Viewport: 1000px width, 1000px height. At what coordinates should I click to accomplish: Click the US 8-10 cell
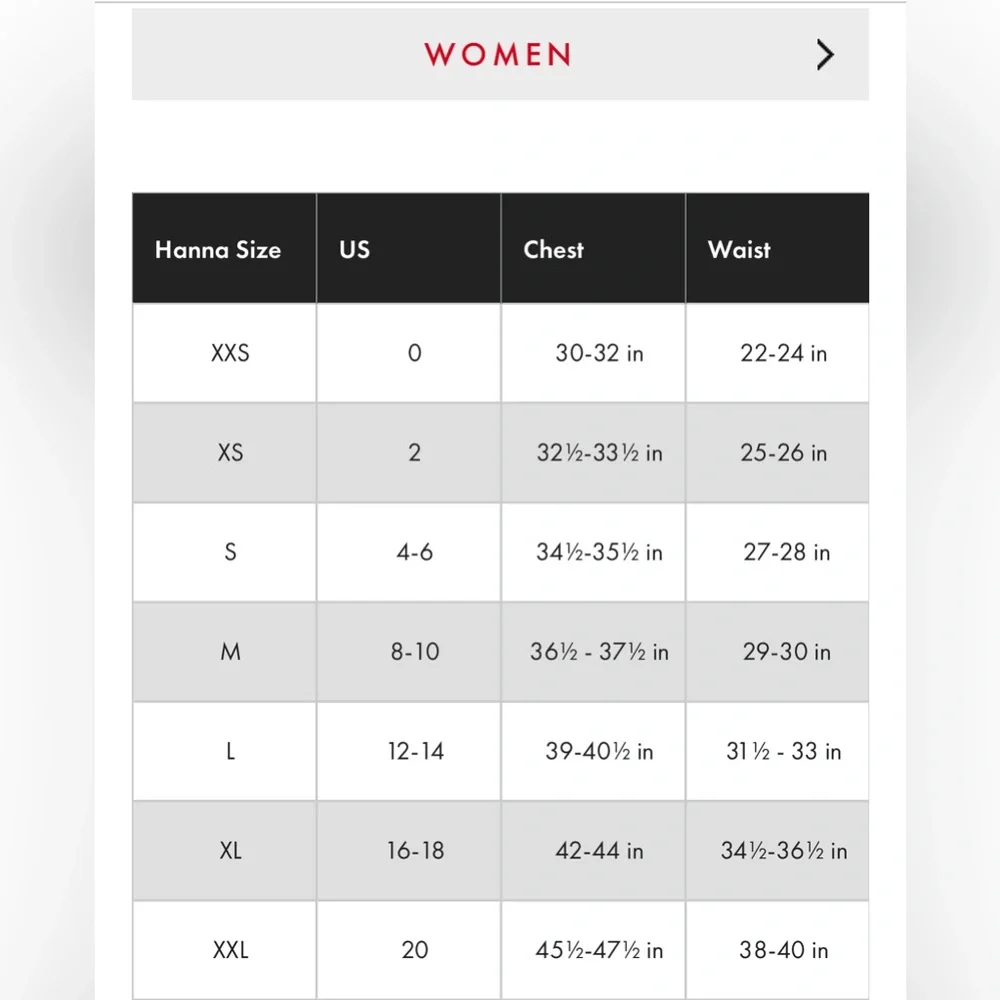(x=415, y=652)
